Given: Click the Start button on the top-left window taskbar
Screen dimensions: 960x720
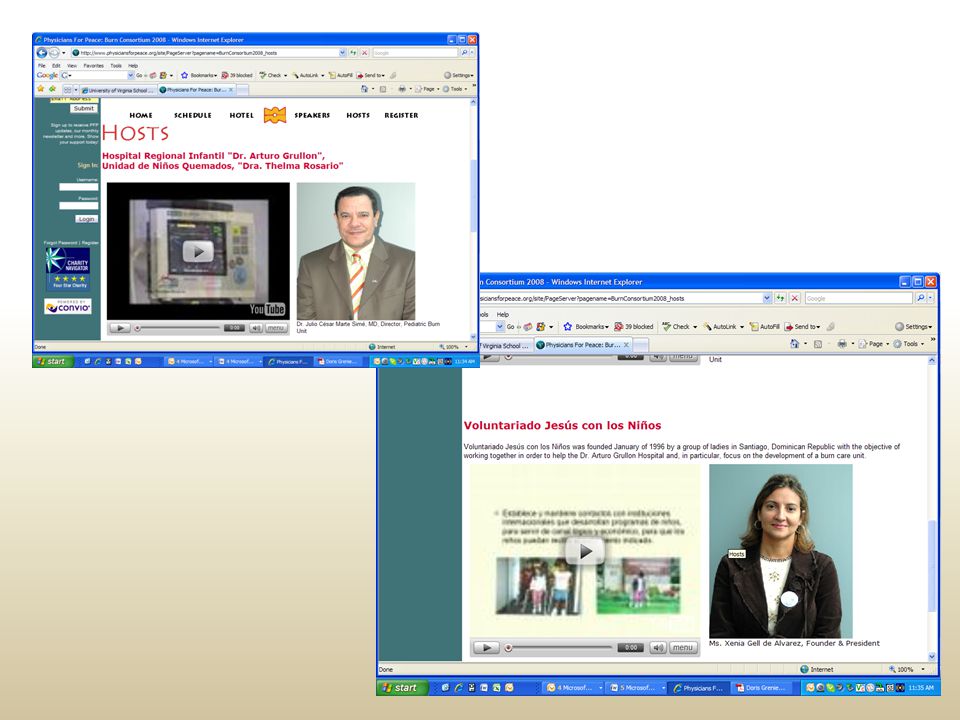Looking at the screenshot, I should click(x=53, y=361).
